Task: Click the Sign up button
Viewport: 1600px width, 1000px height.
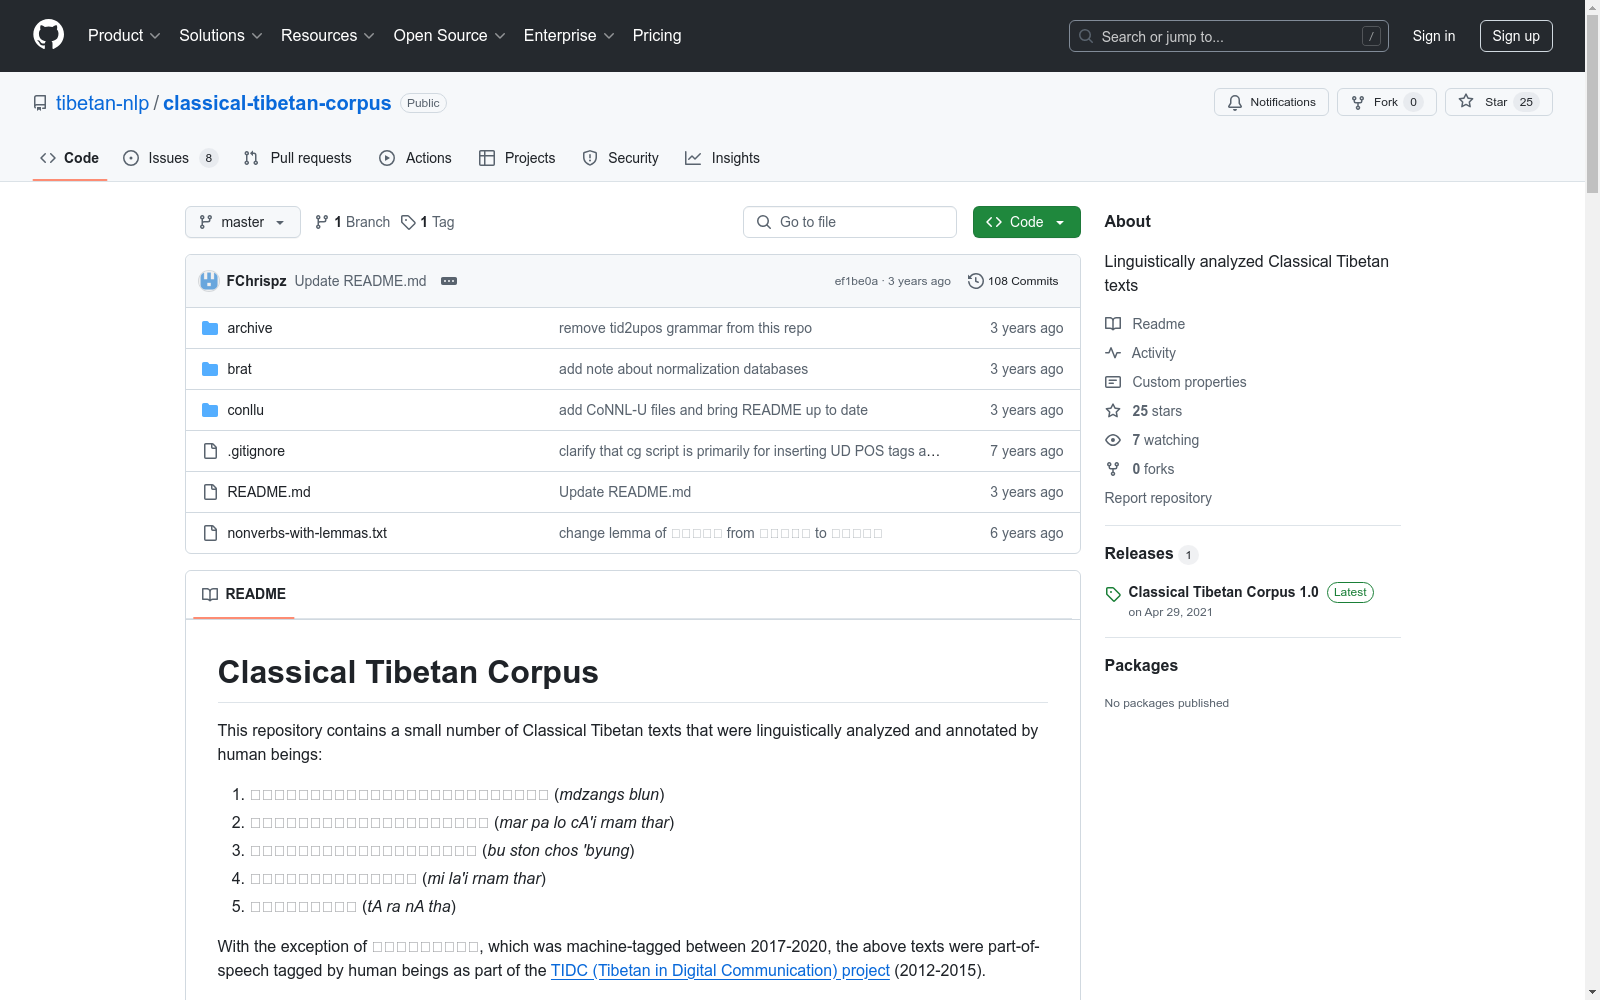Action: [1516, 36]
